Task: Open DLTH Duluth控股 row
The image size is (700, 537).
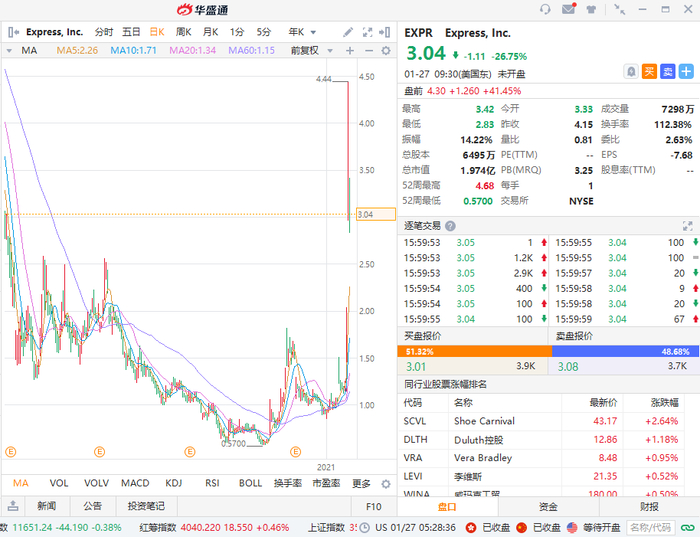Action: tap(541, 440)
